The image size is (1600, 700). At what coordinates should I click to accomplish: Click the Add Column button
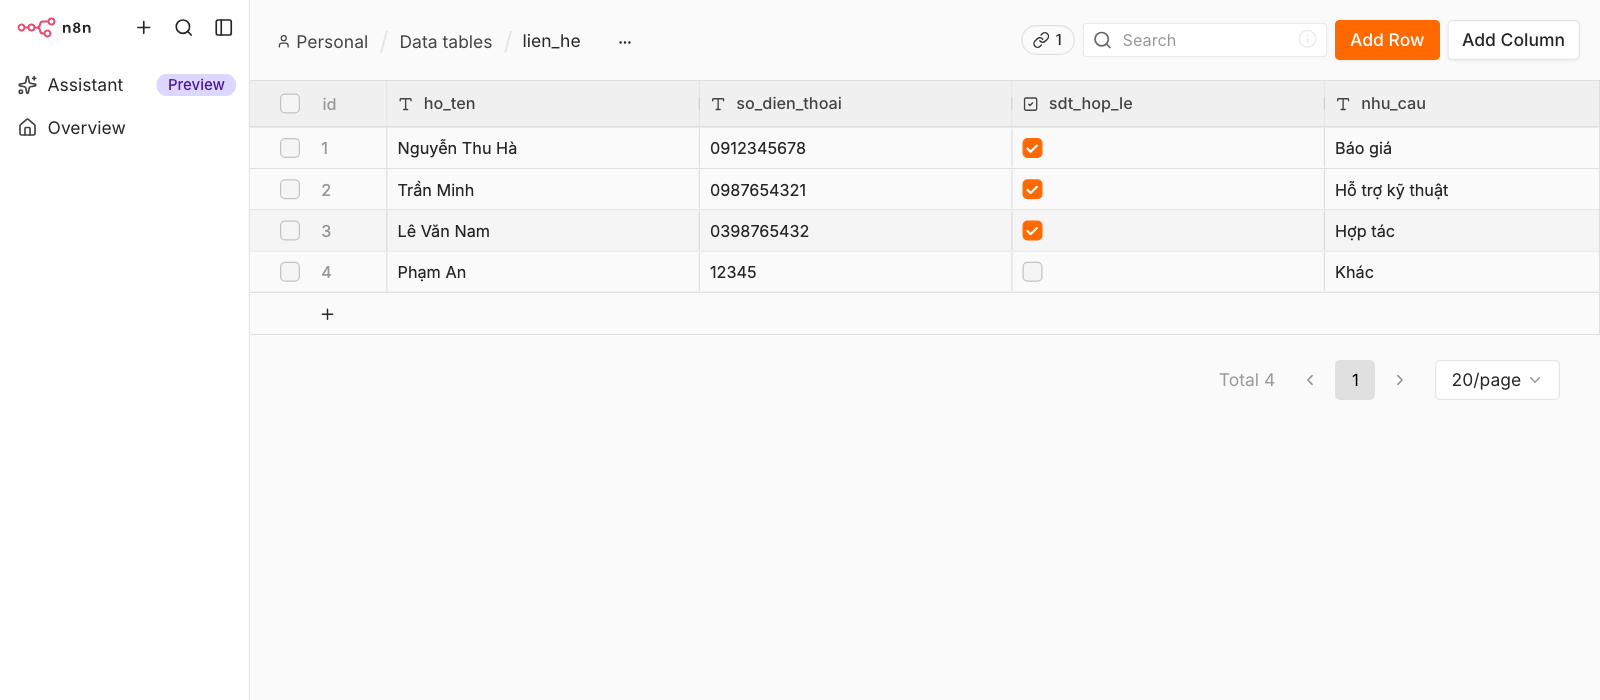tap(1513, 40)
